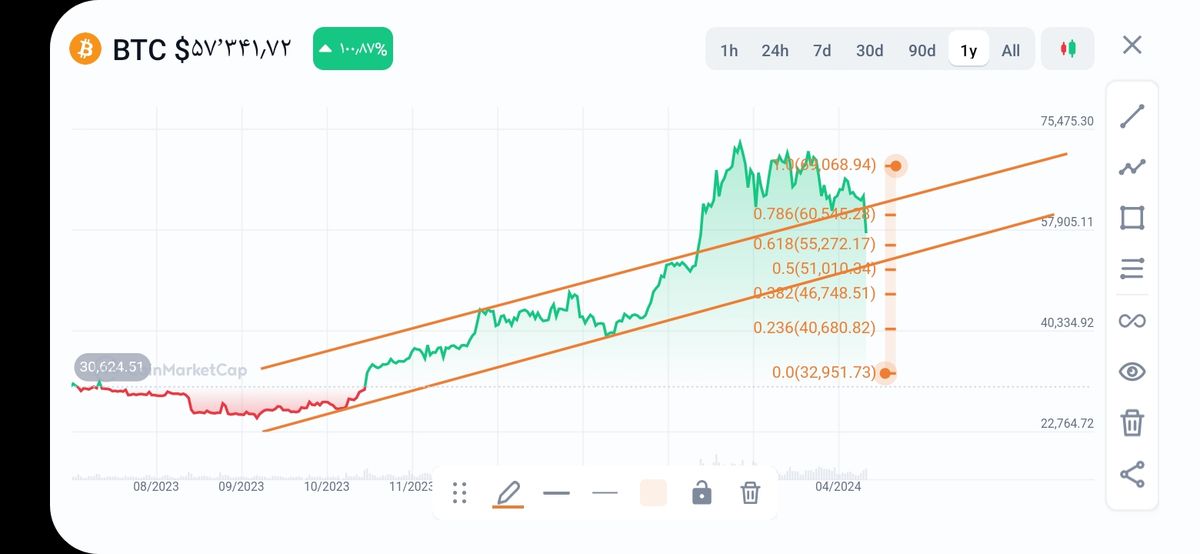Image resolution: width=1200 pixels, height=554 pixels.
Task: Open thick line width selector
Action: [556, 492]
